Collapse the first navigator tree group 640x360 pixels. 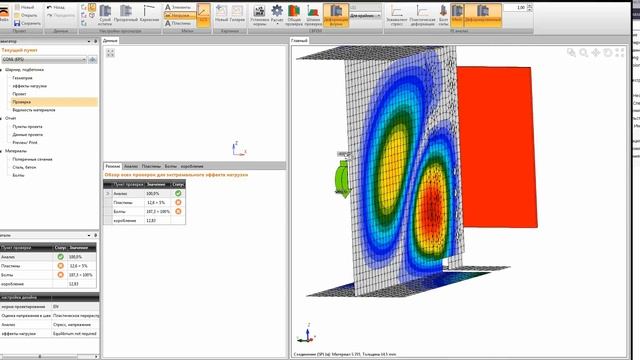[x=1, y=70]
